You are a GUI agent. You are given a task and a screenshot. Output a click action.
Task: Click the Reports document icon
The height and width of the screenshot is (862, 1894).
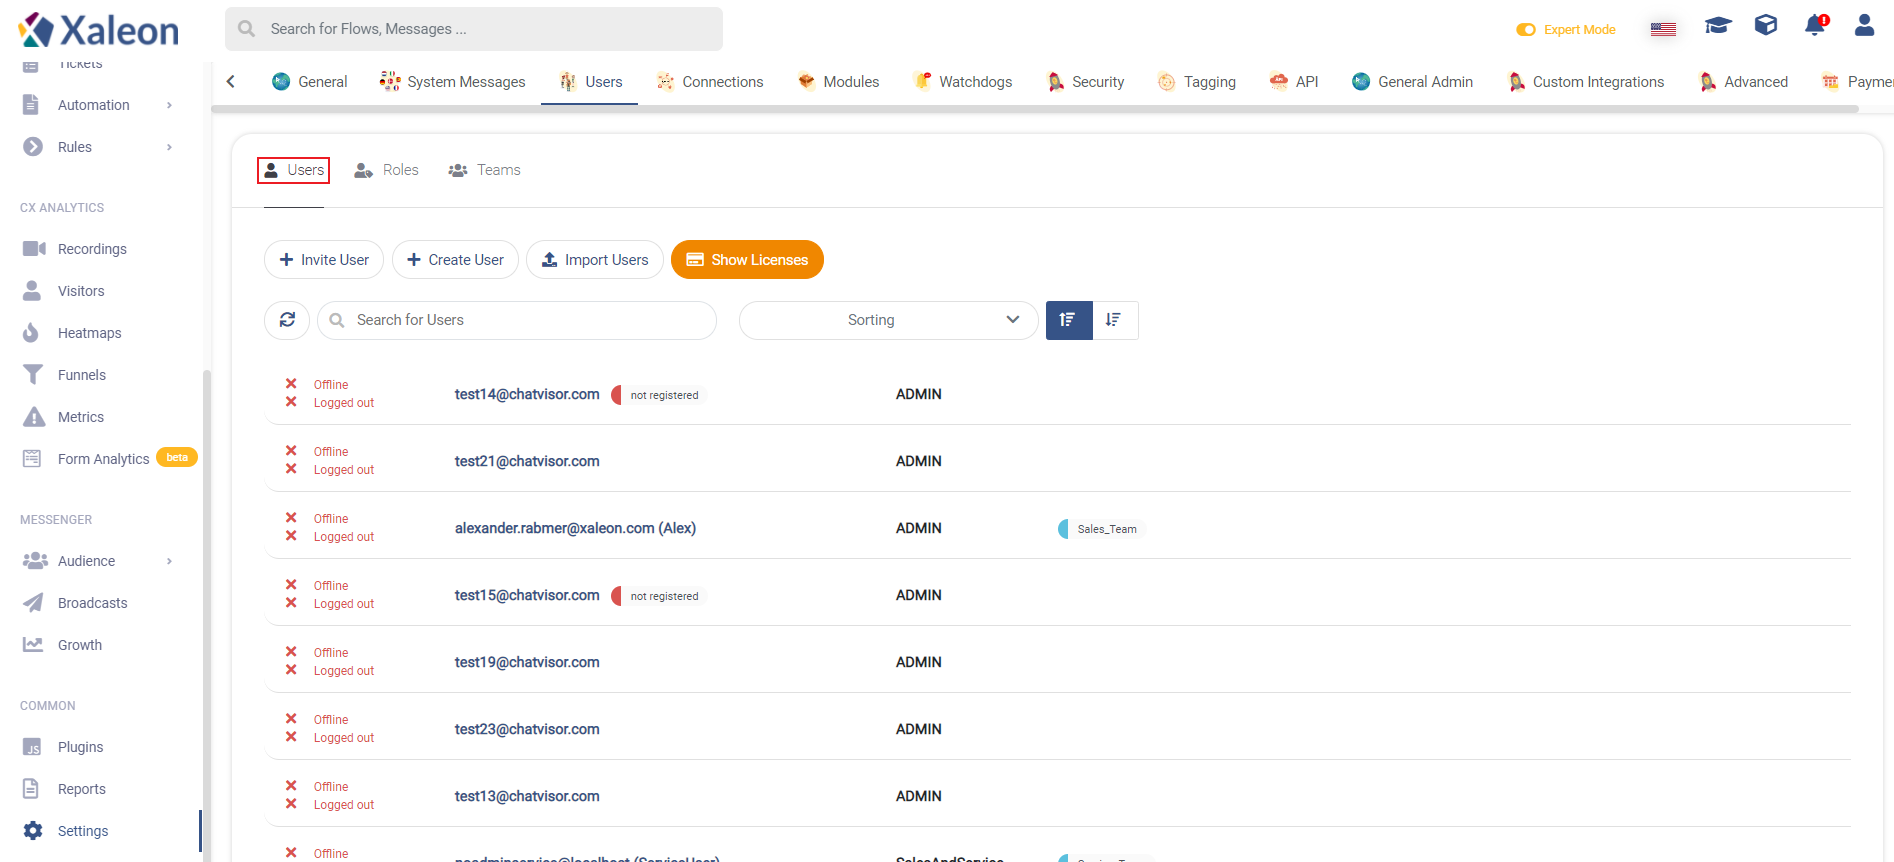pyautogui.click(x=31, y=789)
